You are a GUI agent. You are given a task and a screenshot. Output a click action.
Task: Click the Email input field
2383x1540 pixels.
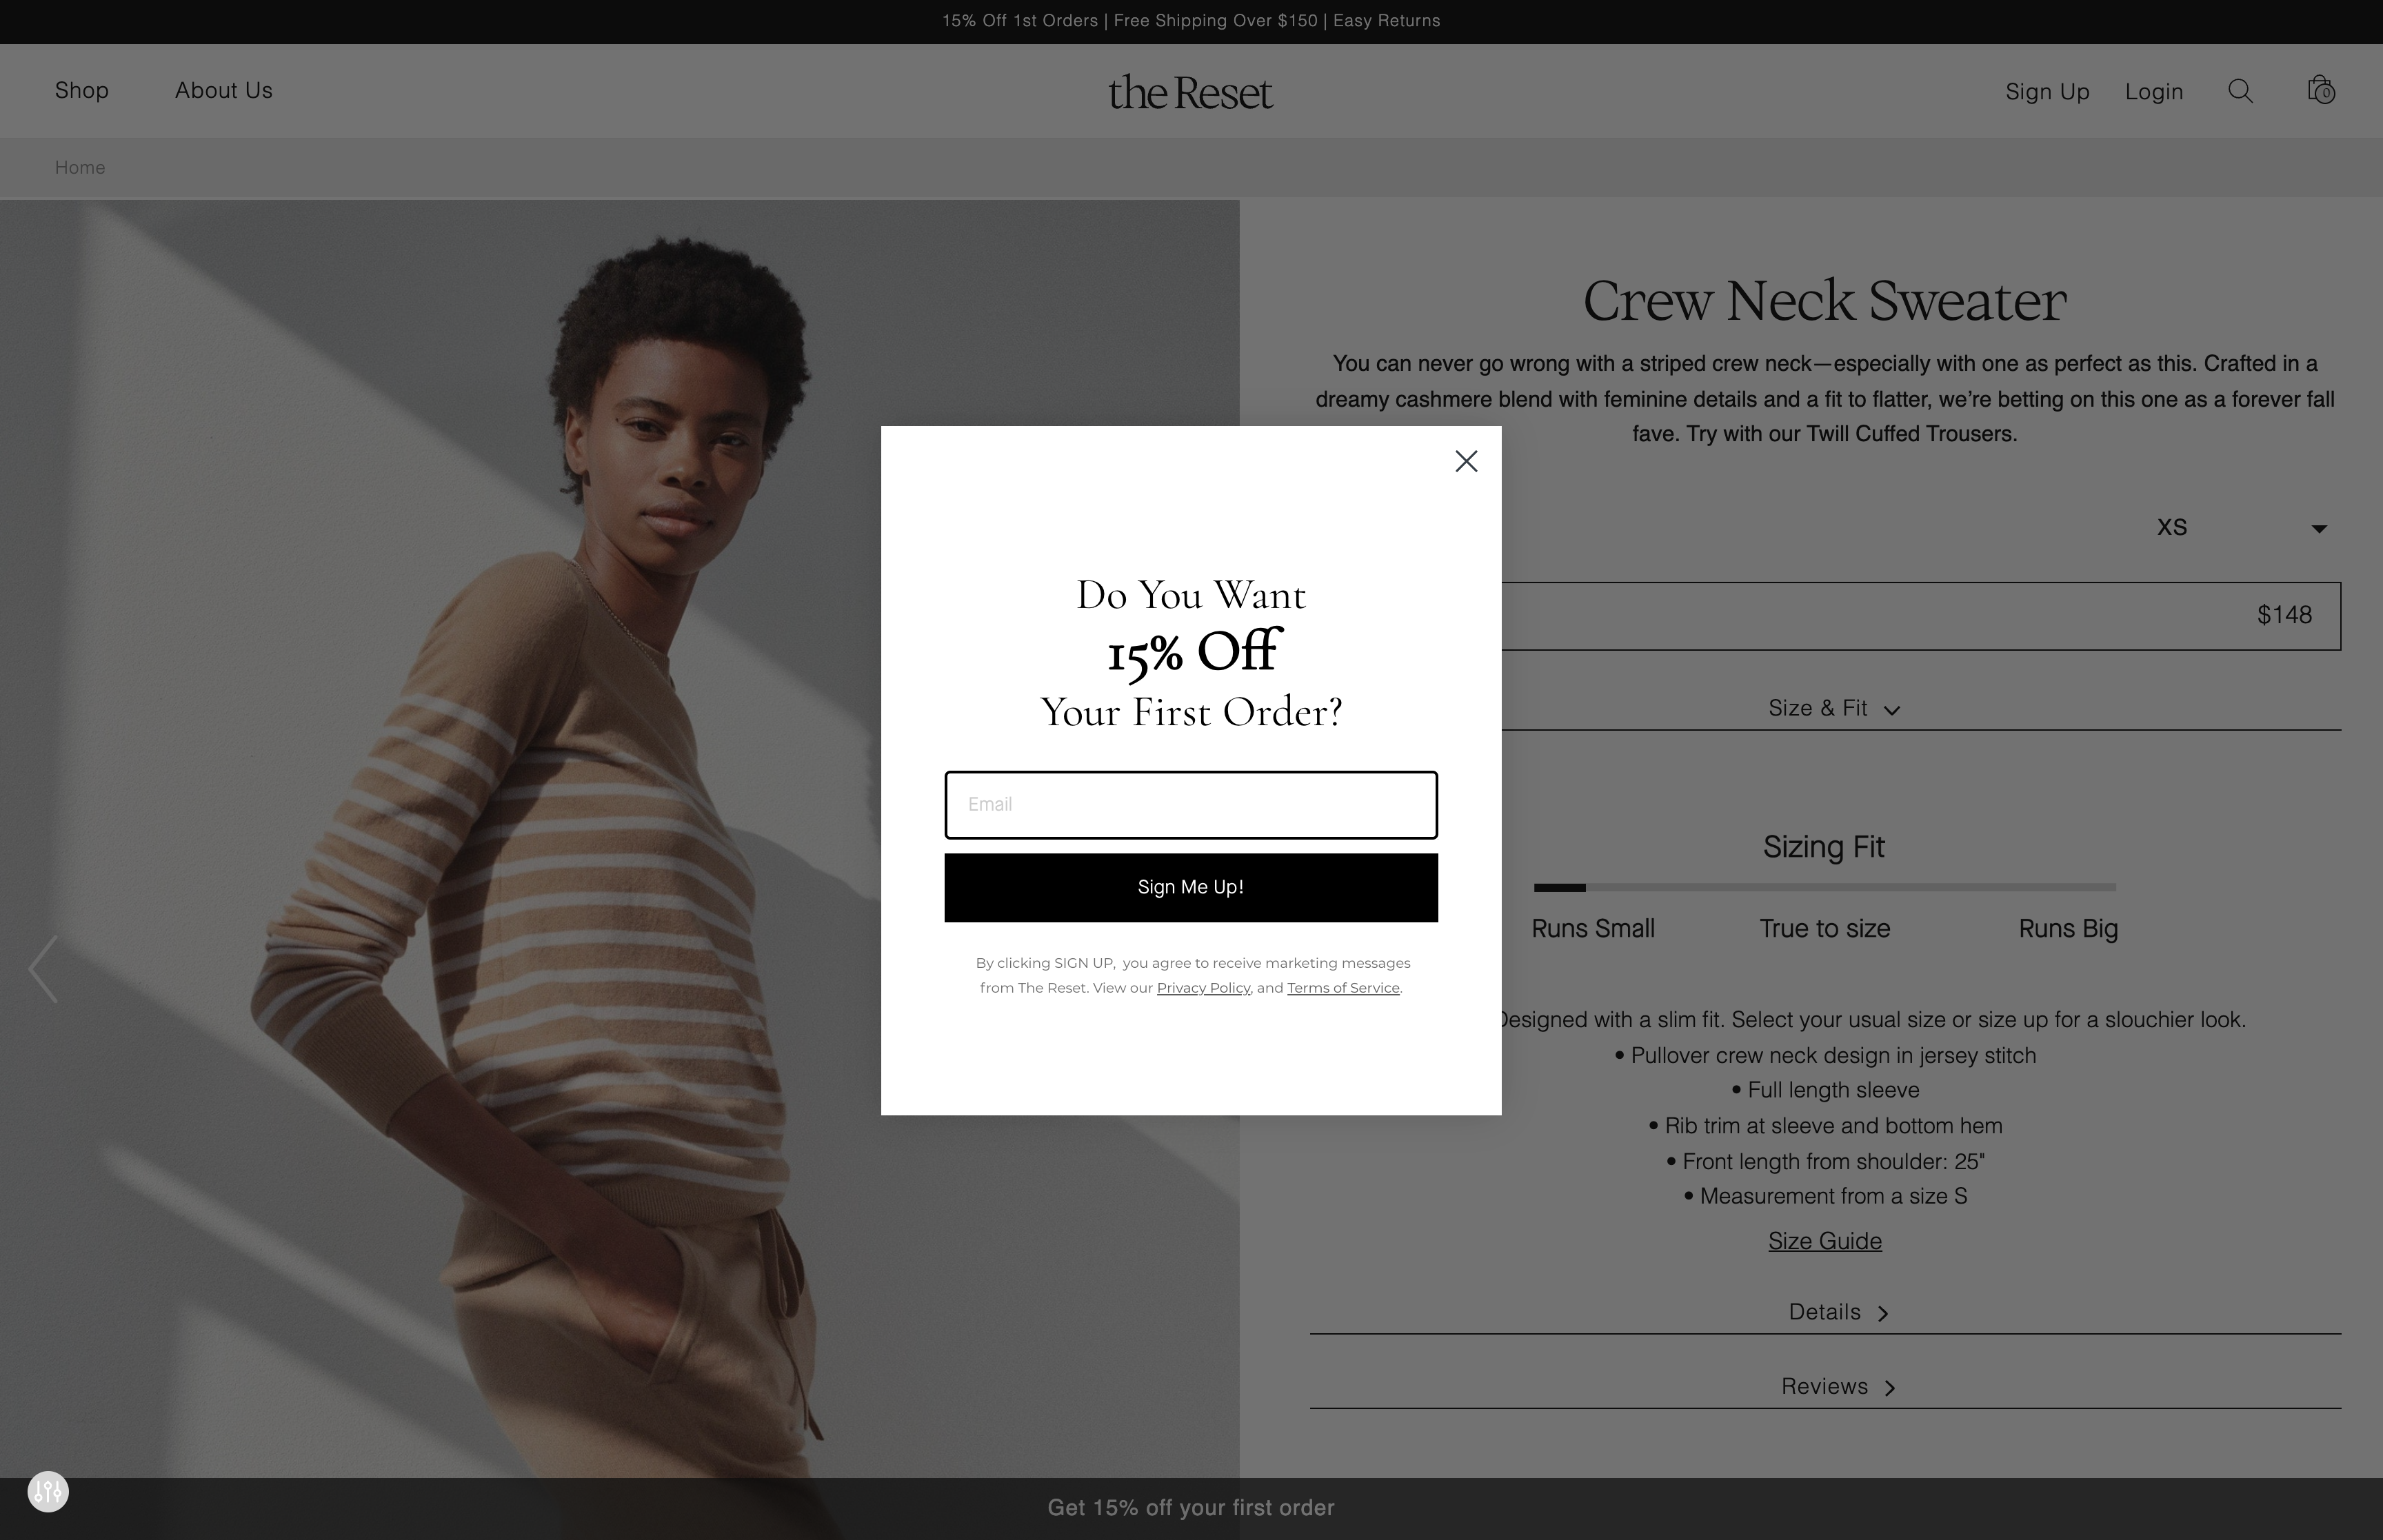click(x=1190, y=805)
